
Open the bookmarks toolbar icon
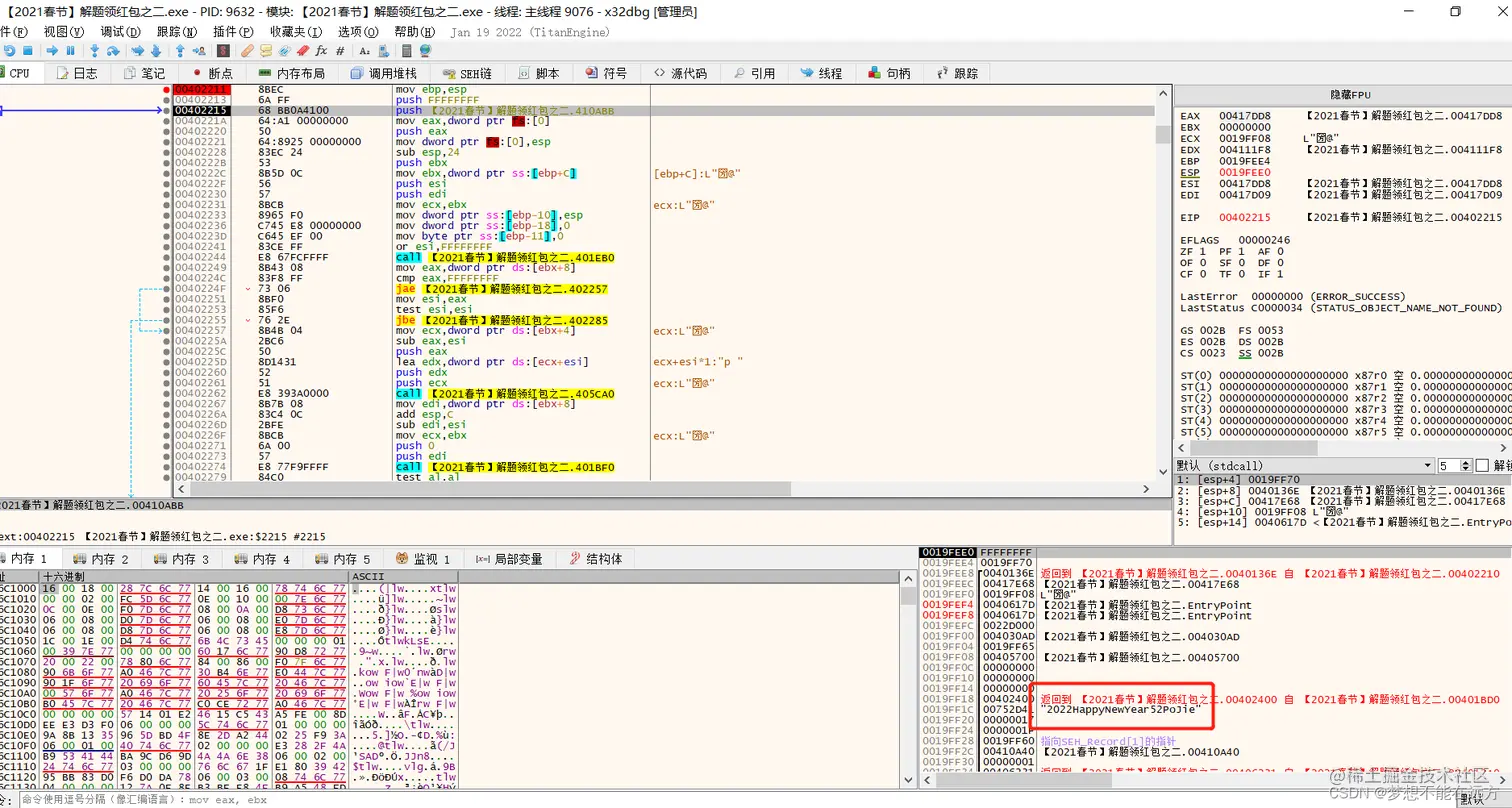[303, 50]
